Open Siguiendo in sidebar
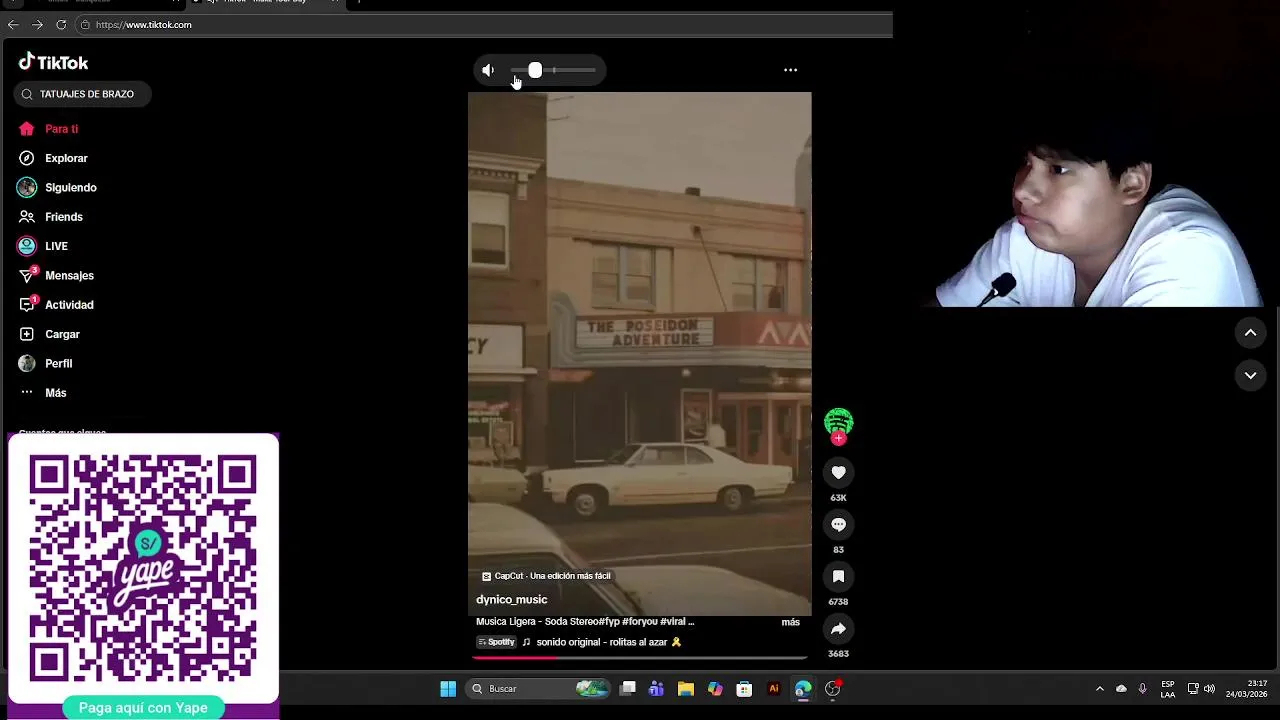 pos(70,187)
